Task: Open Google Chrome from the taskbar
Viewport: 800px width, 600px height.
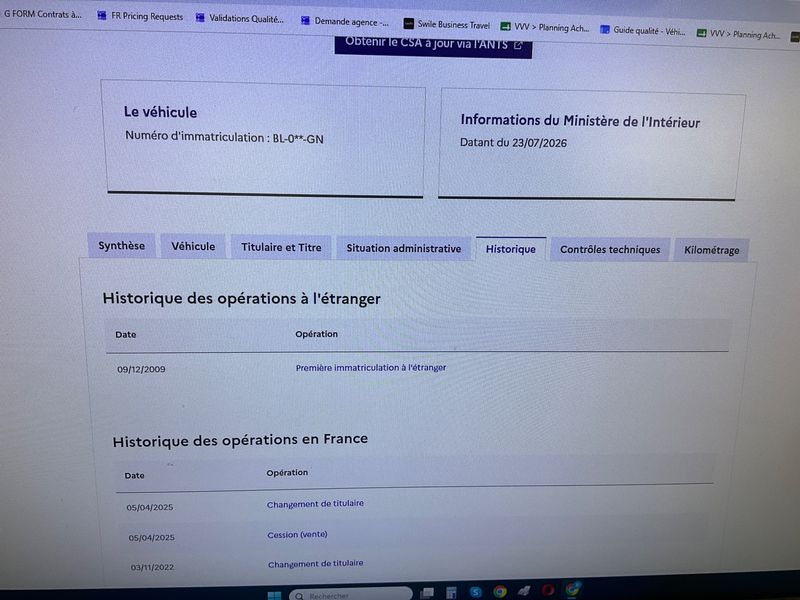Action: 500,591
